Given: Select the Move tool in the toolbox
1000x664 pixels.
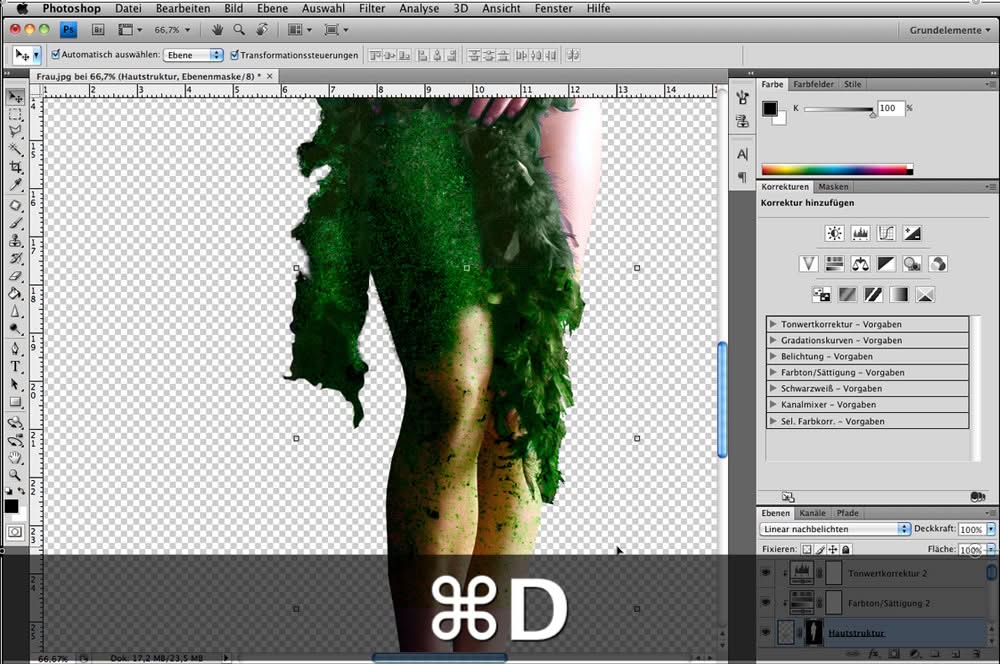Looking at the screenshot, I should coord(16,97).
